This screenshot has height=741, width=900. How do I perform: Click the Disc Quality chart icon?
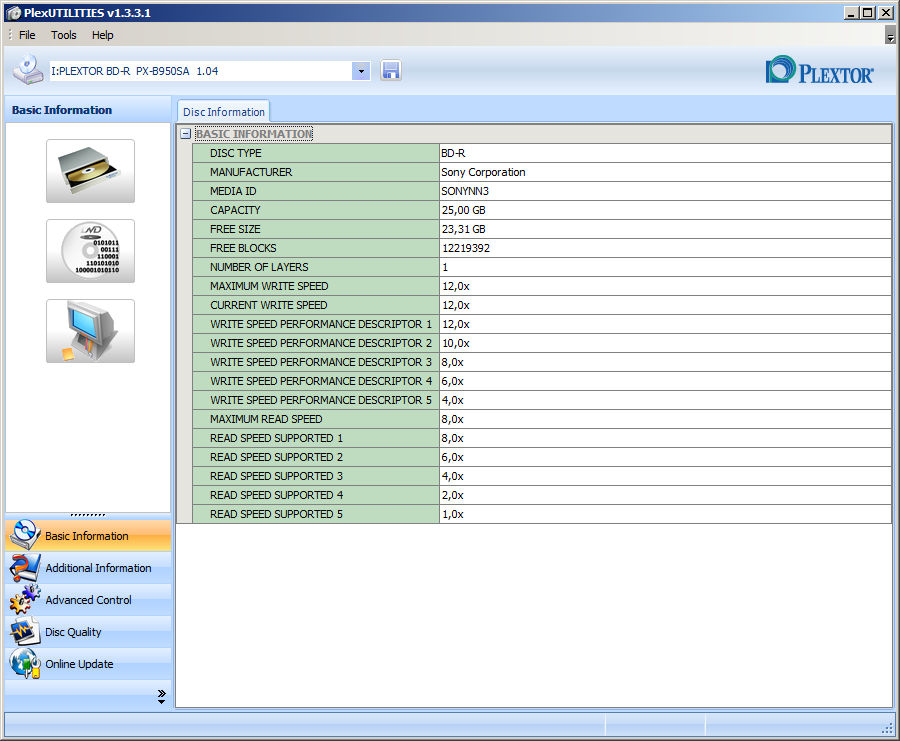click(x=25, y=631)
